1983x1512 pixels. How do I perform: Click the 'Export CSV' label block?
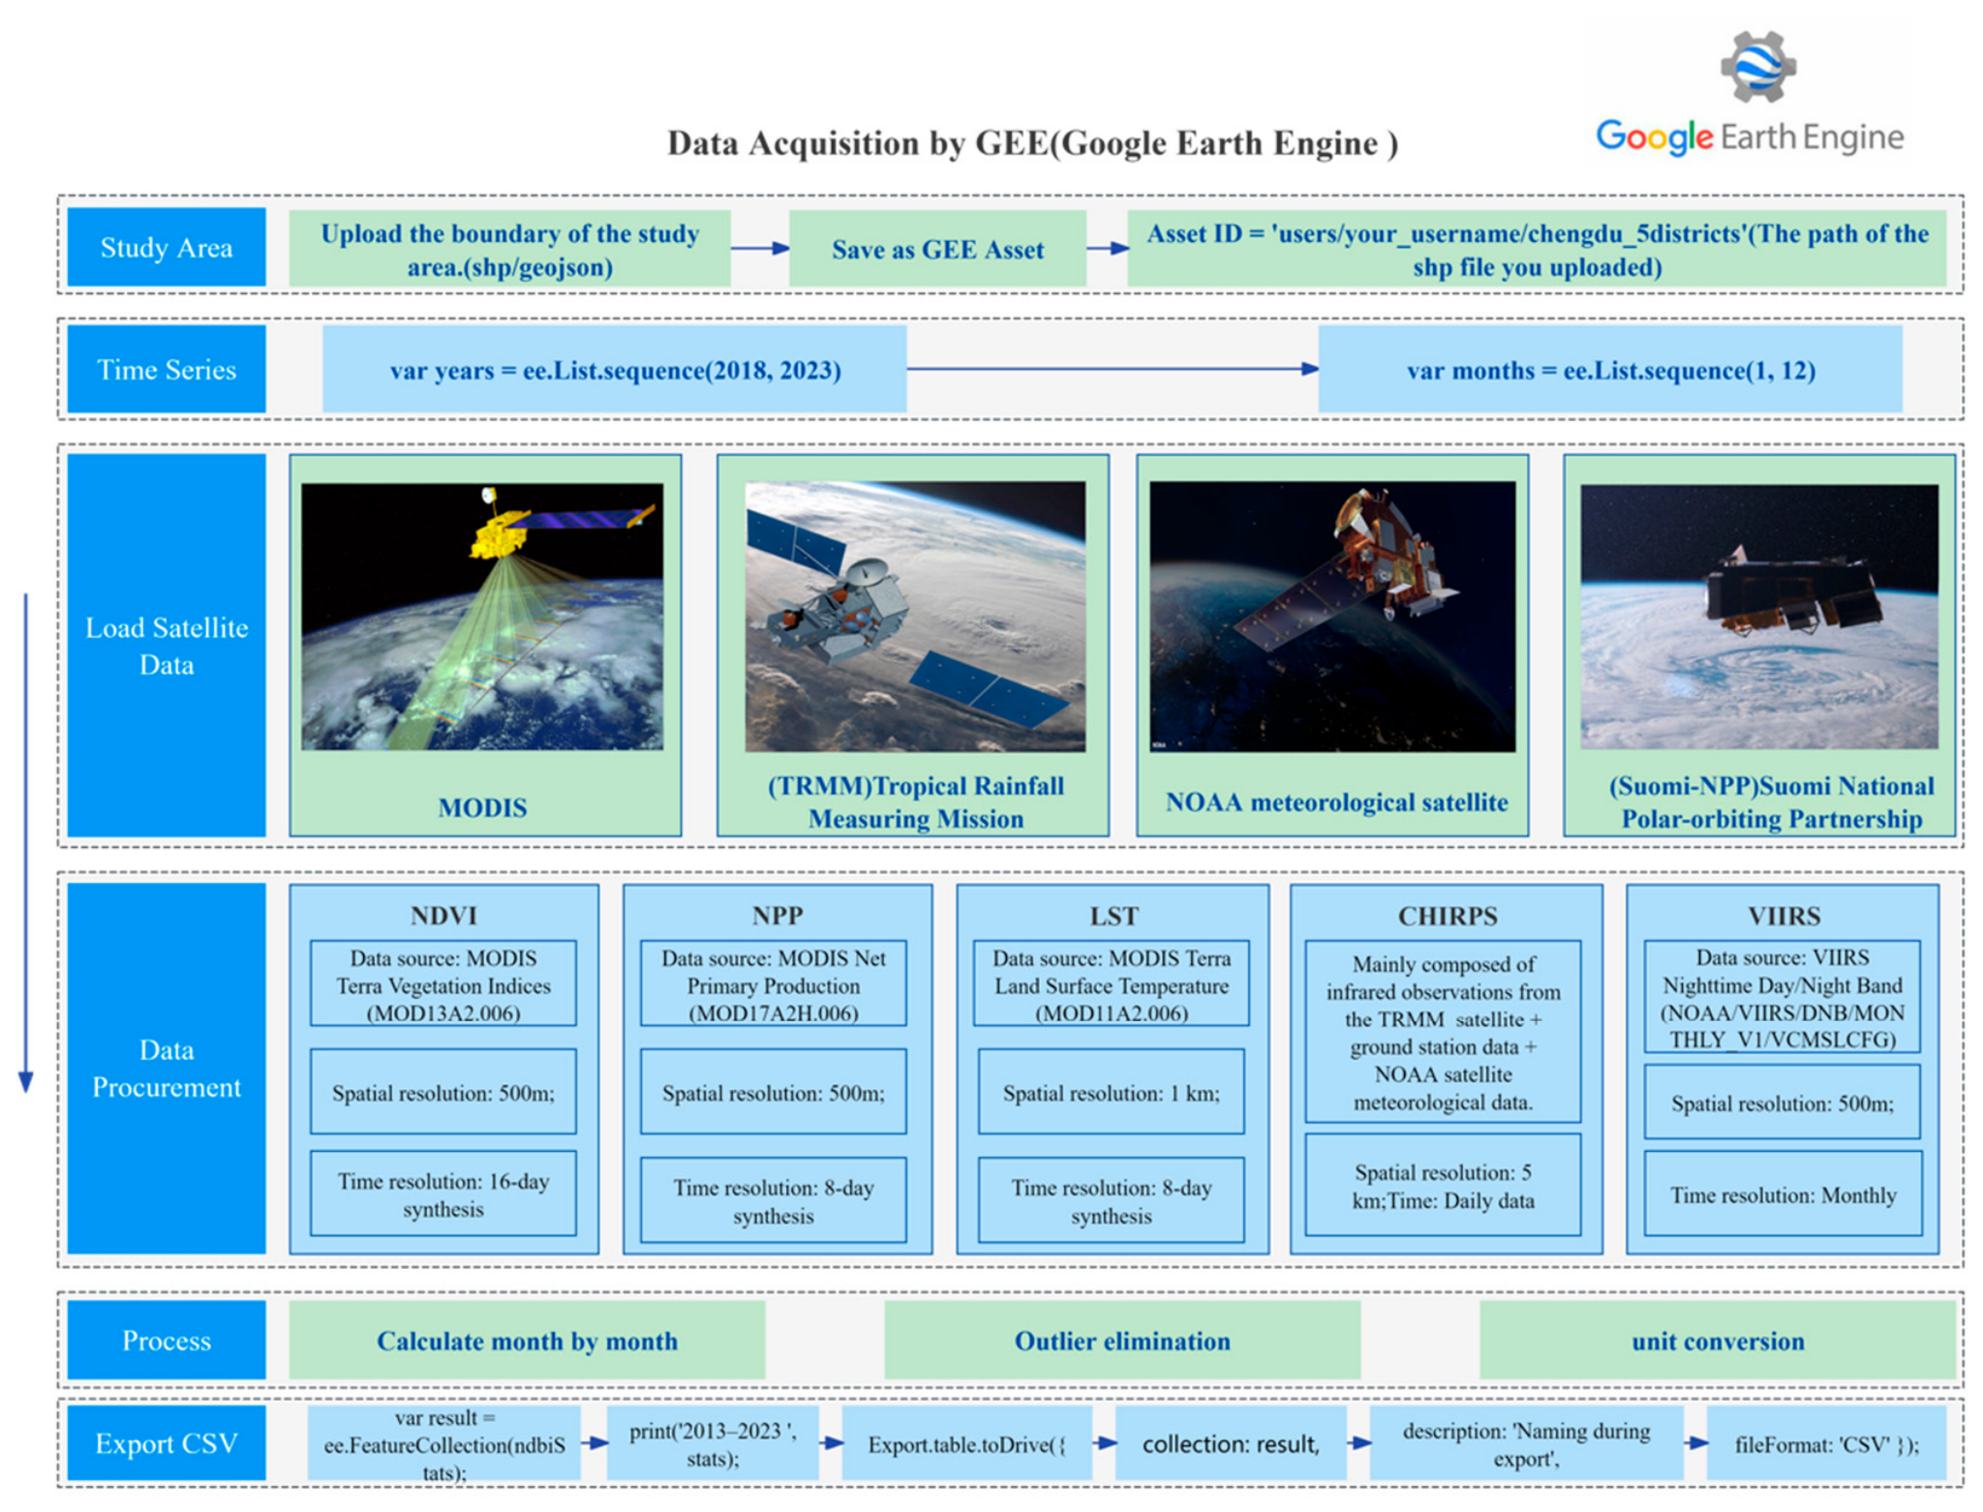pos(166,1443)
